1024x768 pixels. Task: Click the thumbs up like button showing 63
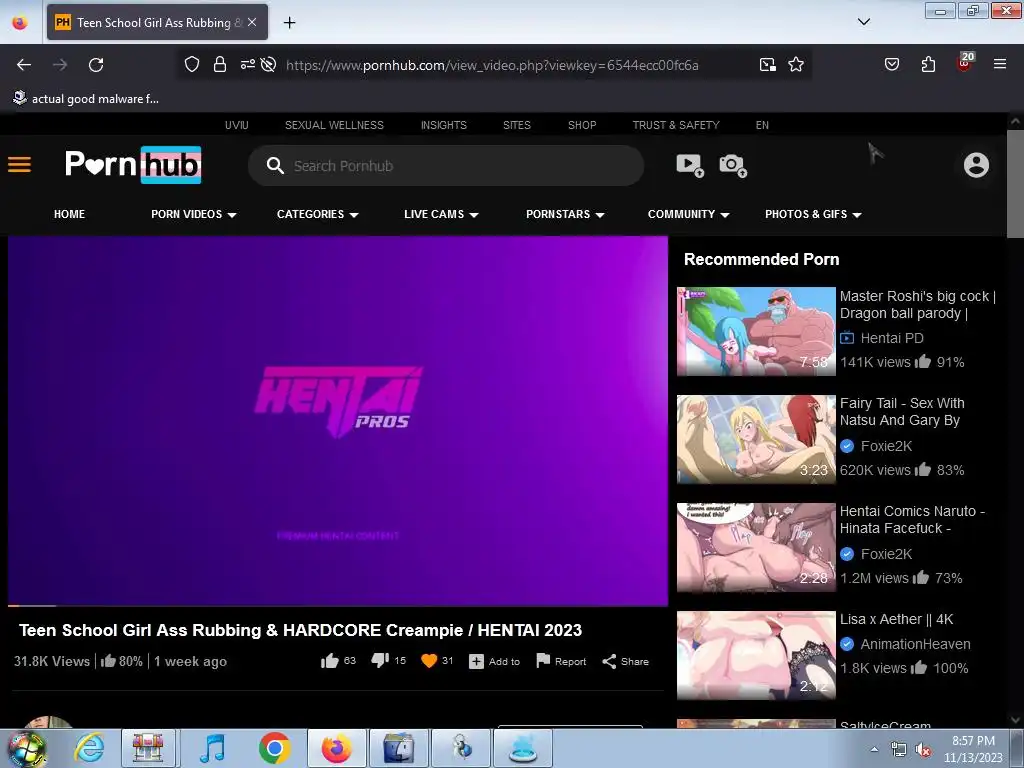(x=338, y=661)
